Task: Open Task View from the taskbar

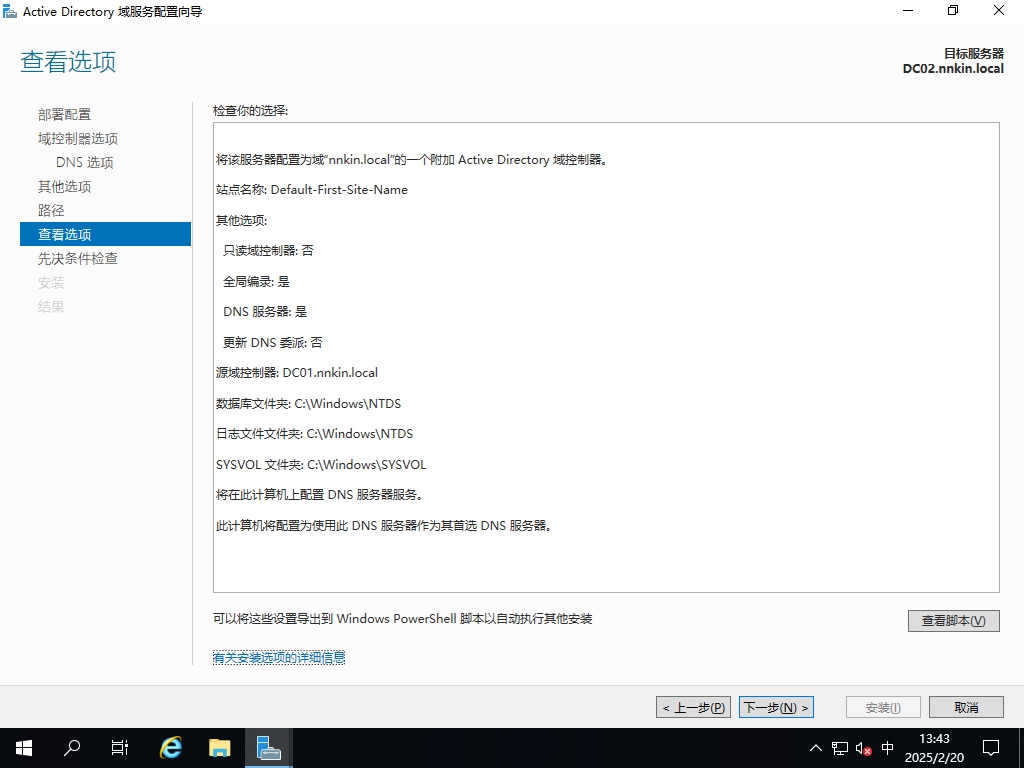Action: (120, 747)
